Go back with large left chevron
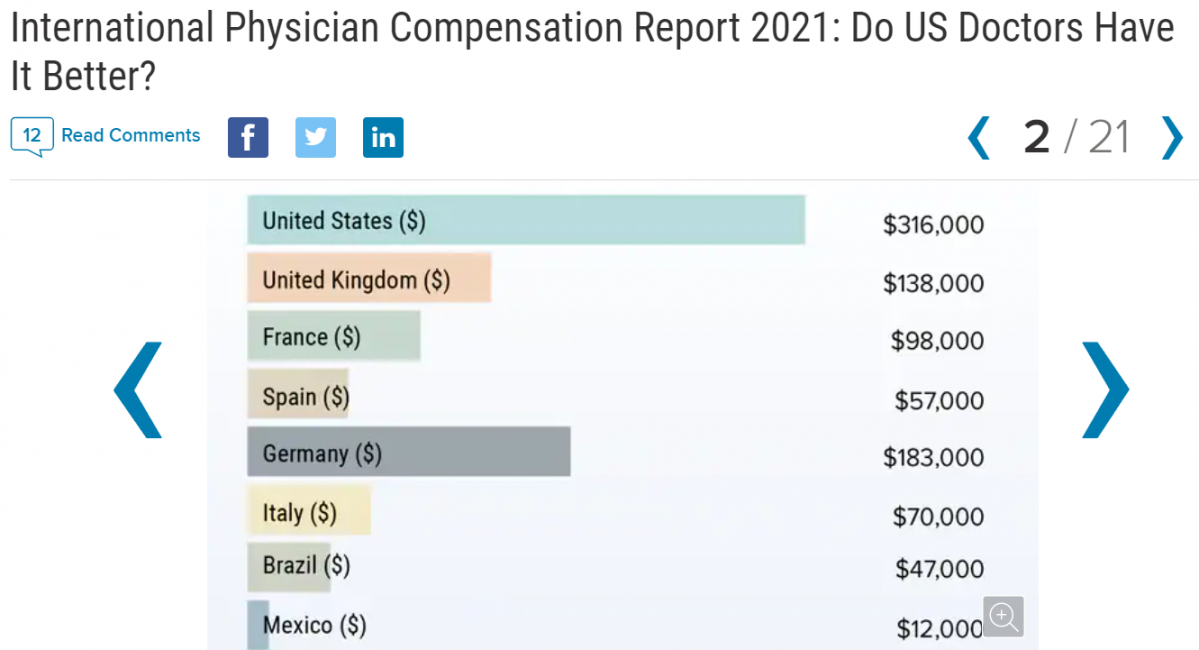The height and width of the screenshot is (650, 1199). [x=137, y=390]
